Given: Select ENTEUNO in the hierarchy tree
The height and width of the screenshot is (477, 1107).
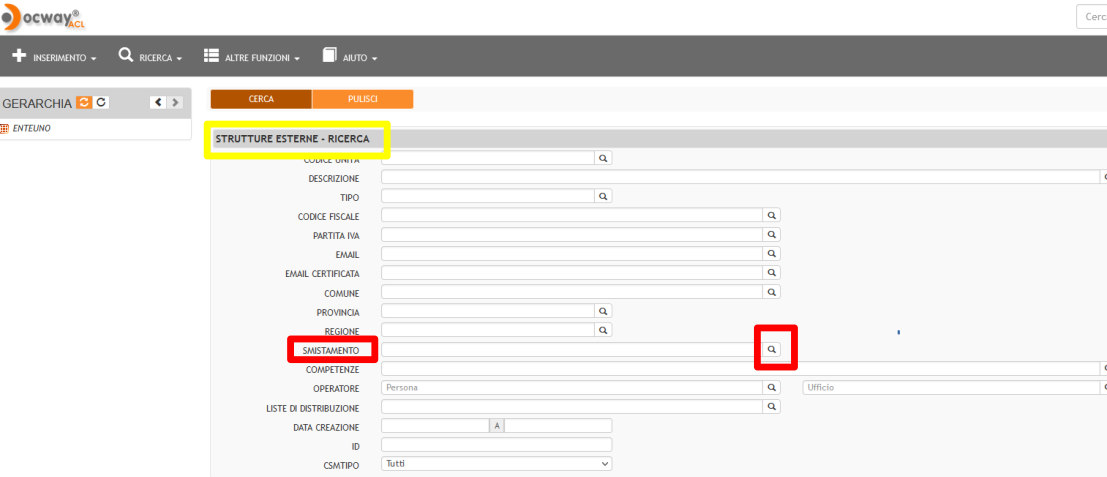Looking at the screenshot, I should click(32, 129).
